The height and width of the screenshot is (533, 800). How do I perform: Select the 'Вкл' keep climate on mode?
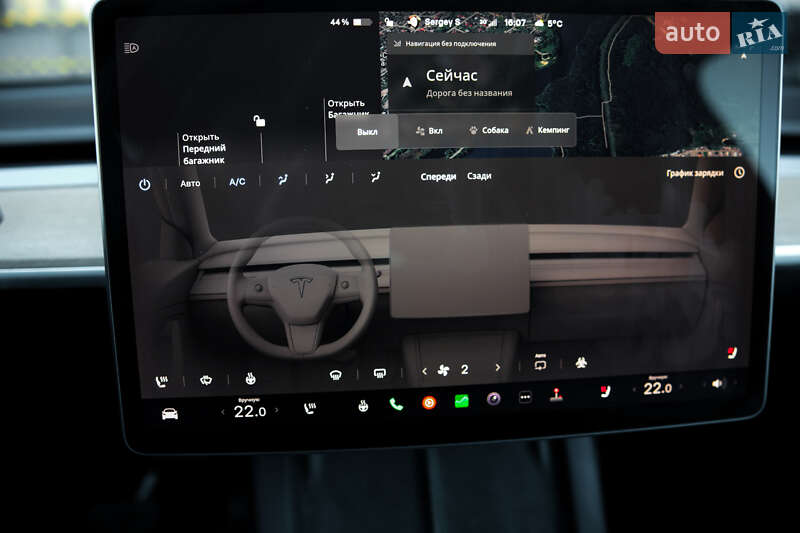pos(429,131)
